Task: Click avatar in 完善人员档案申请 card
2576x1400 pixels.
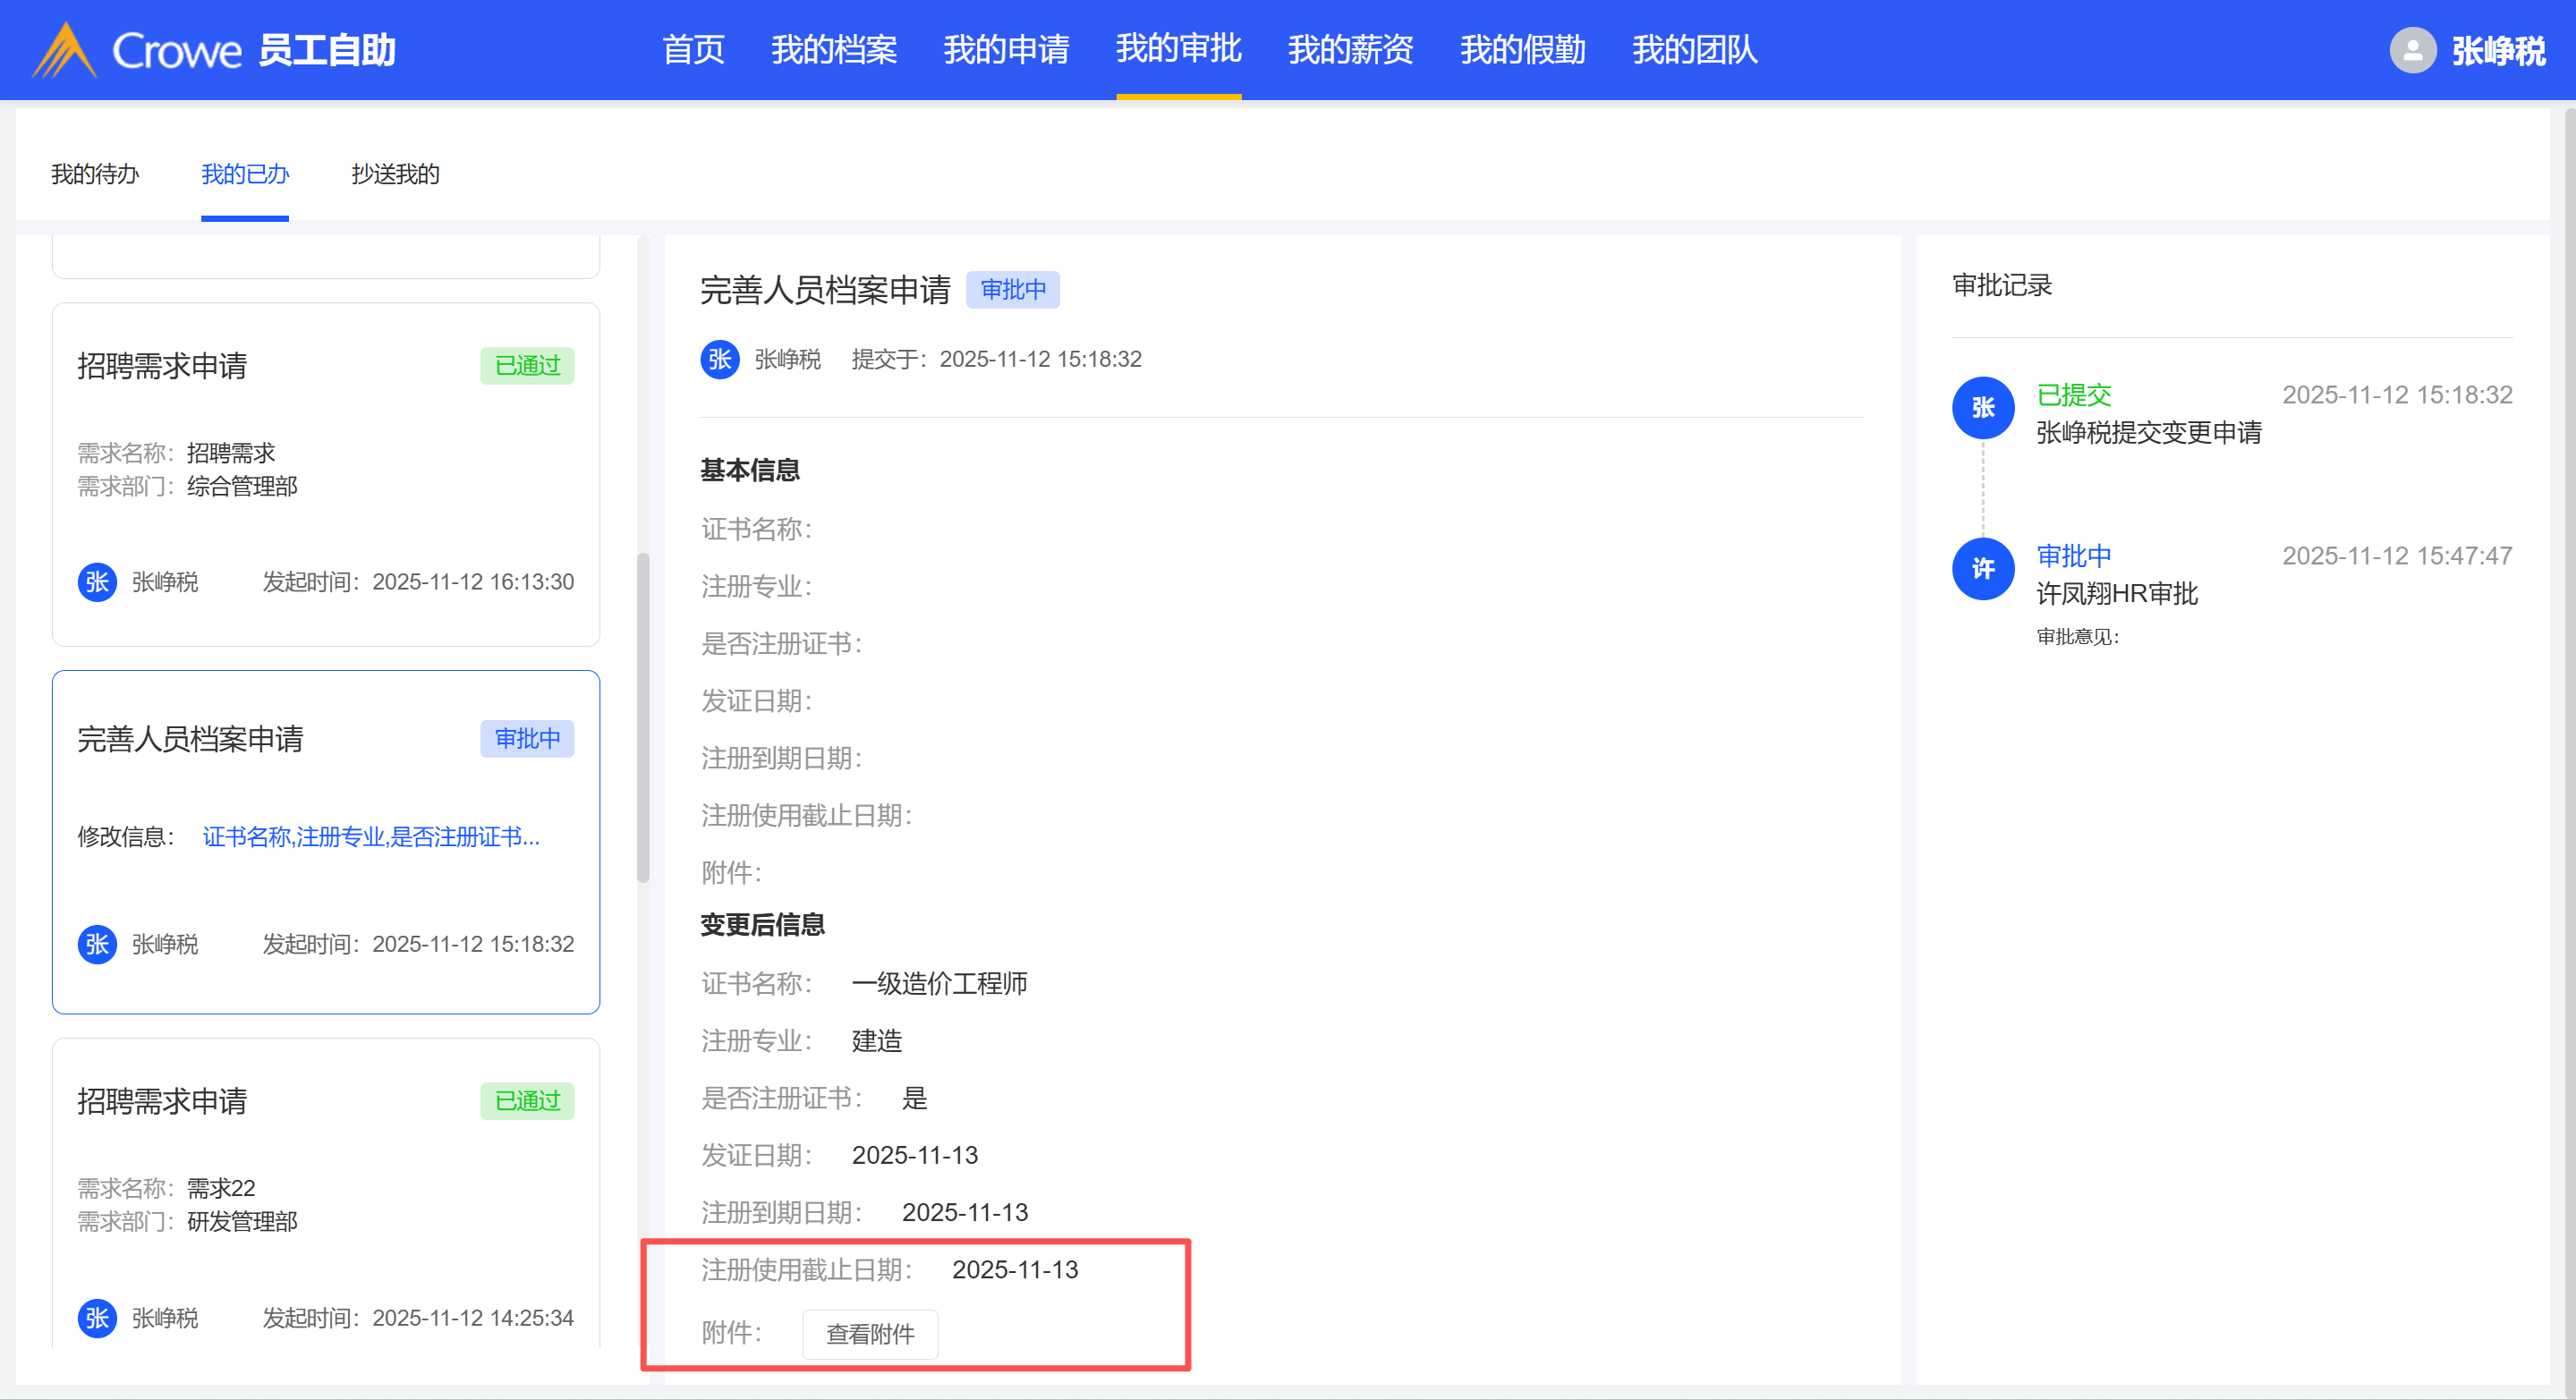Action: [x=97, y=944]
